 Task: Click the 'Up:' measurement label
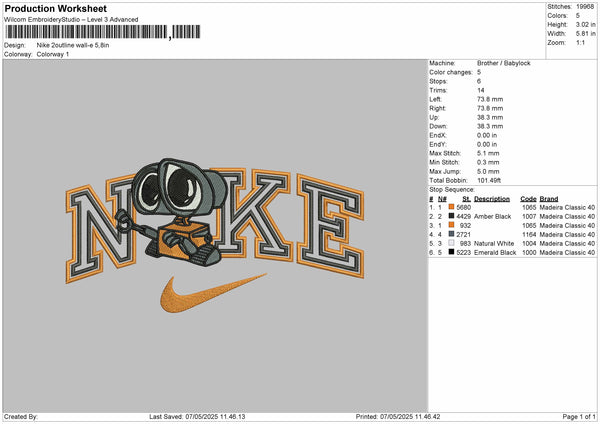[x=434, y=117]
